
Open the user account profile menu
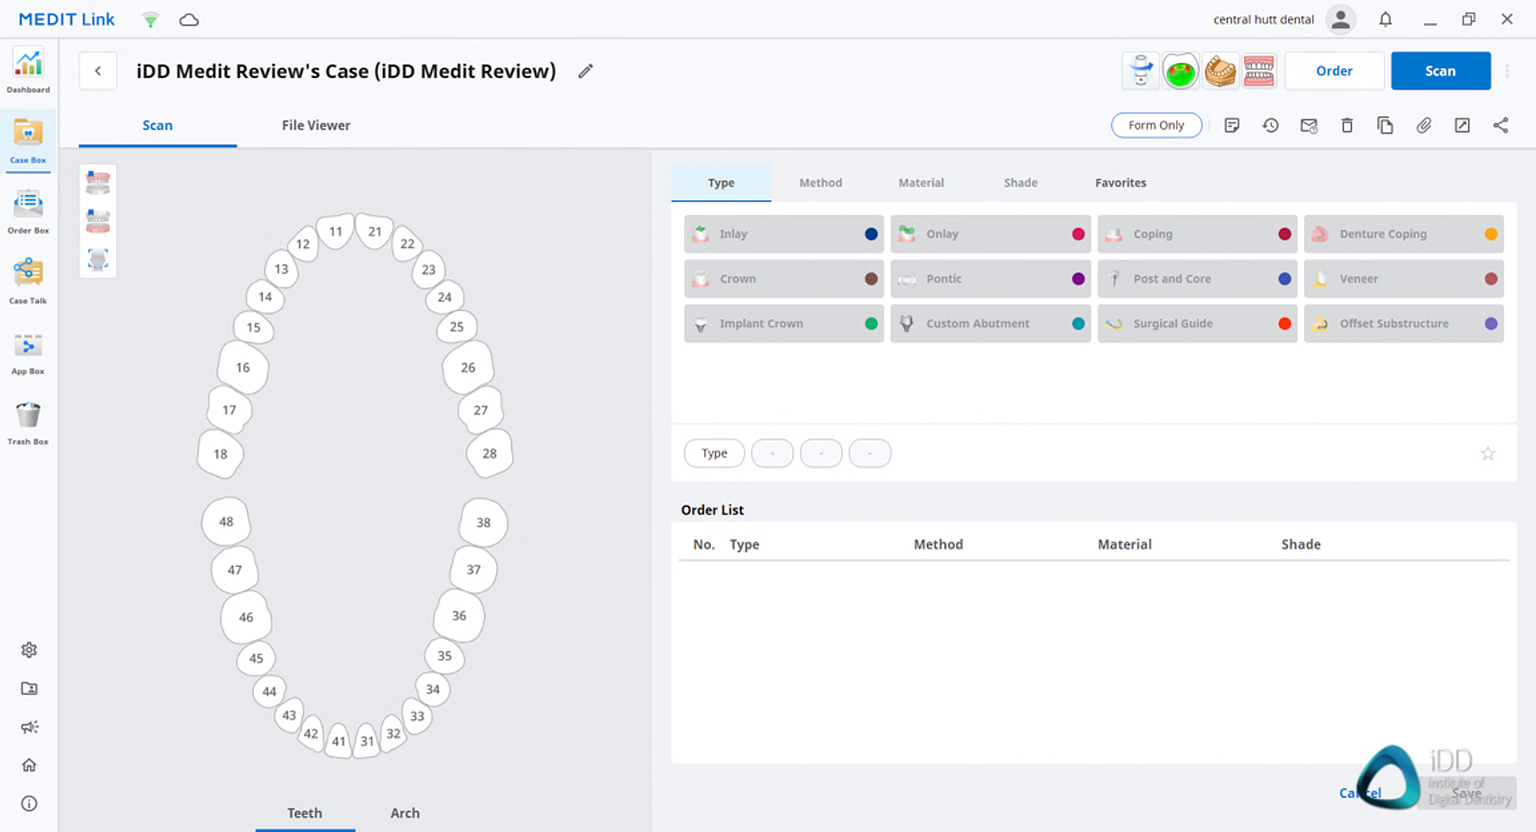(x=1340, y=19)
